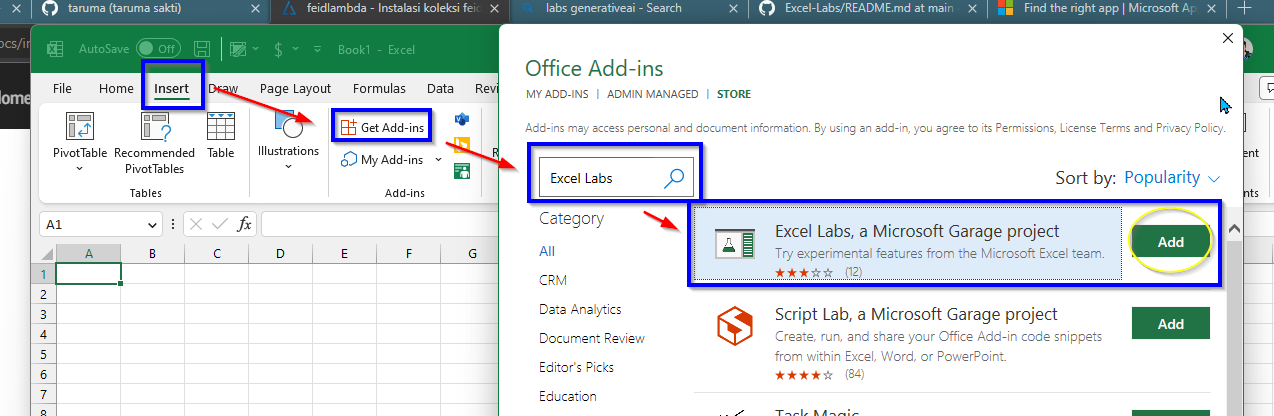1274x416 pixels.
Task: Open Script Lab, a Microsoft Garage project title
Action: tap(916, 314)
